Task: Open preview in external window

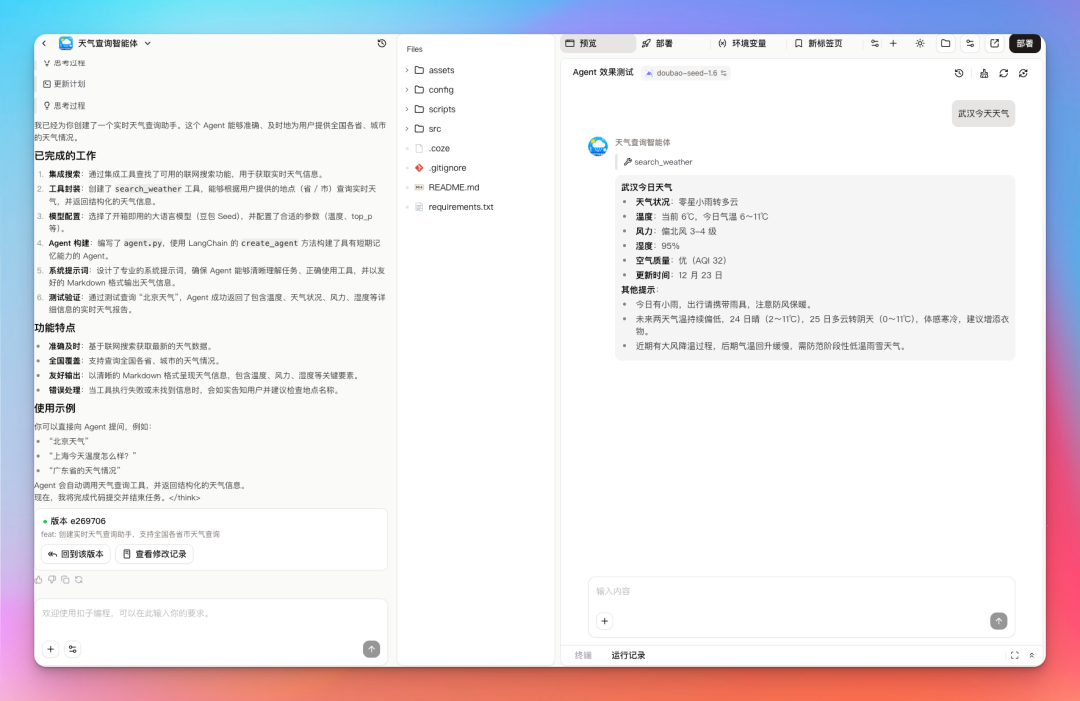Action: click(994, 43)
